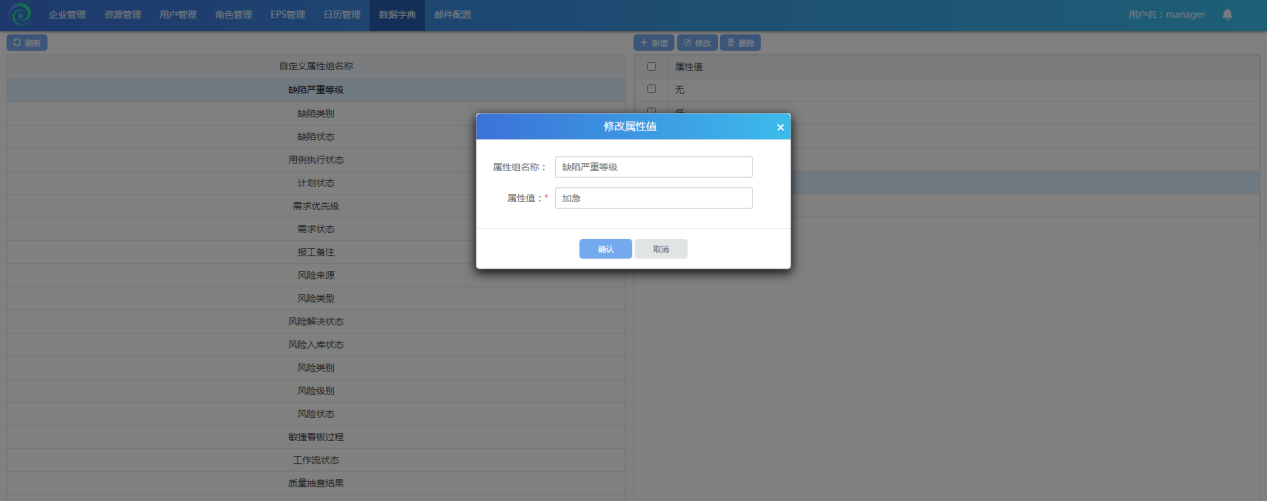The width and height of the screenshot is (1267, 501).
Task: Open the EPS管理 menu
Action: click(288, 15)
